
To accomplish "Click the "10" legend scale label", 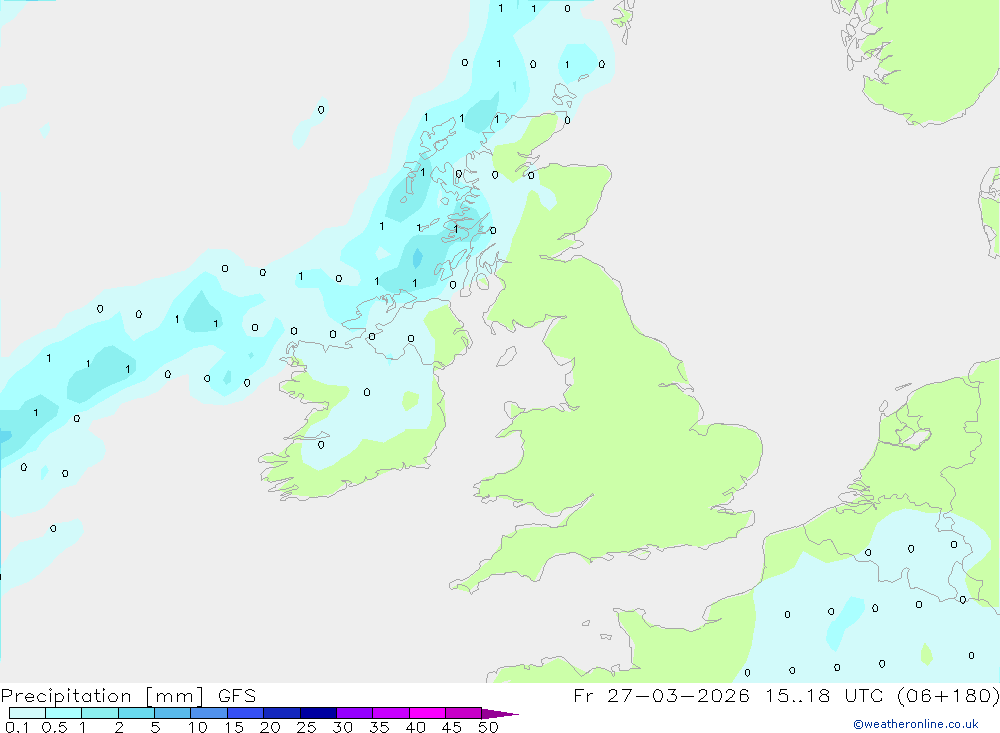I will 198,727.
